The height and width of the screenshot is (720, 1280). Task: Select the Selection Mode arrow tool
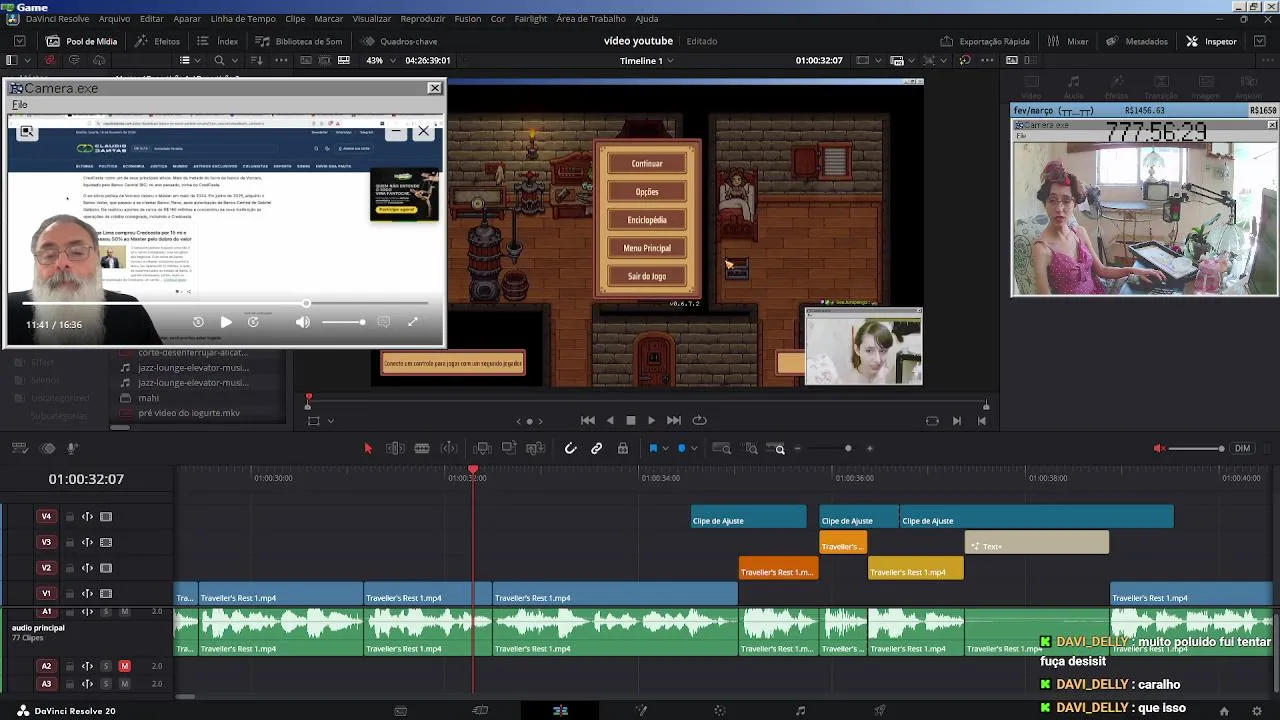(368, 449)
